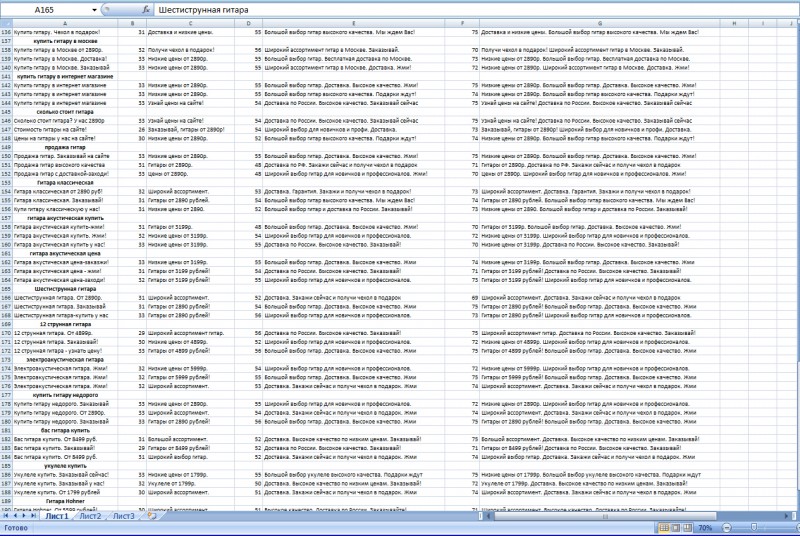Screen dimensions: 800x536
Task: Click the bold cell 'Шестиструнная гитара' in row 165
Action: [x=65, y=289]
